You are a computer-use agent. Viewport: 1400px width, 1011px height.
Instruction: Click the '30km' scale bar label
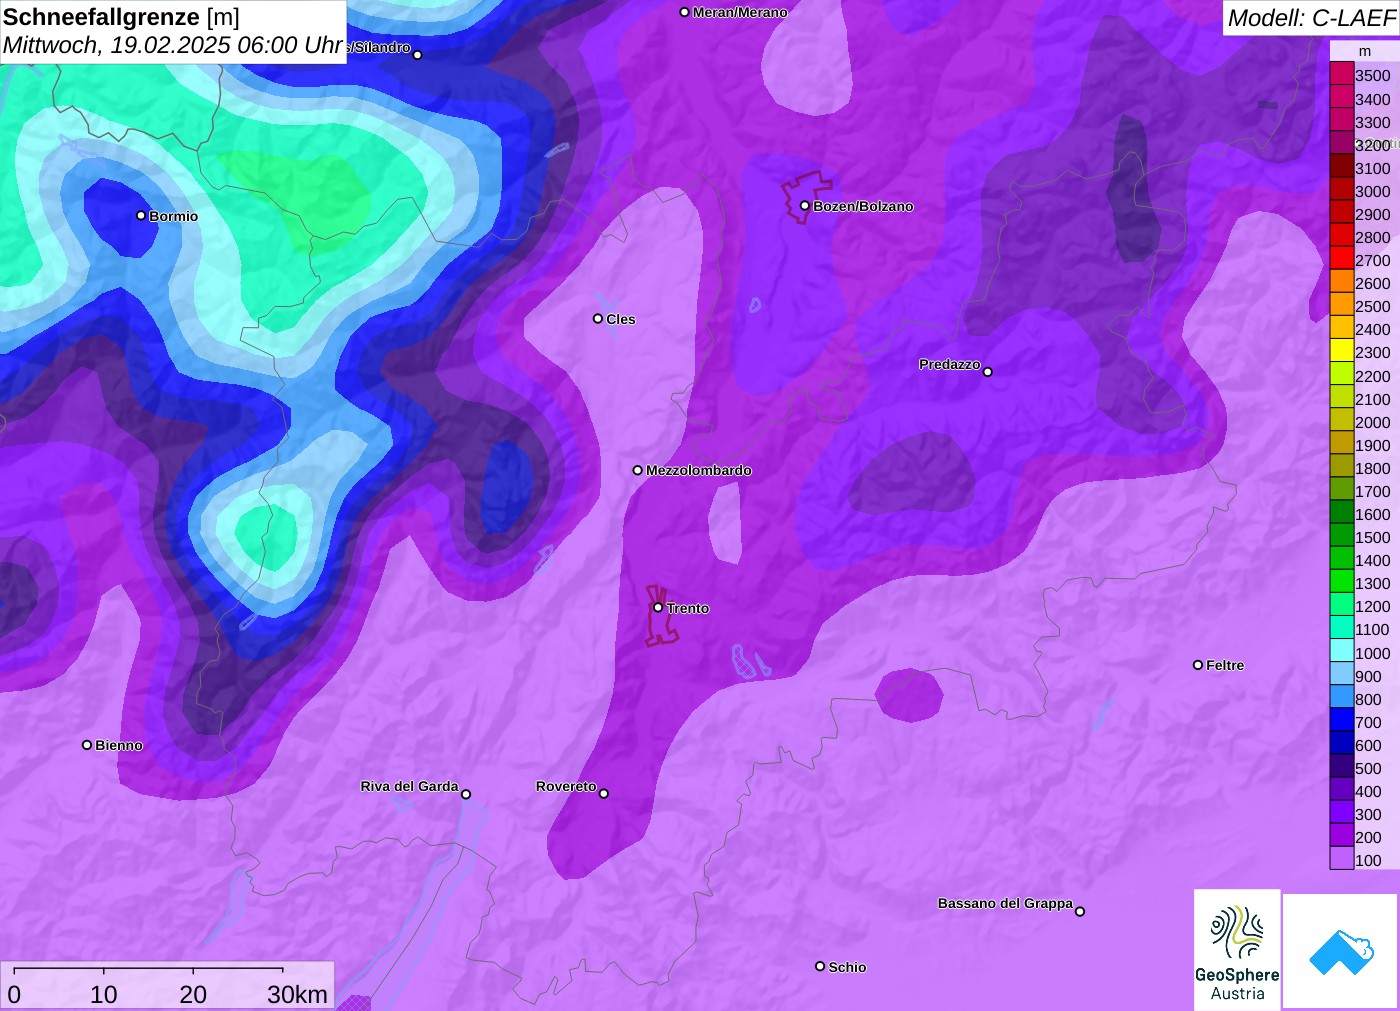click(x=297, y=994)
